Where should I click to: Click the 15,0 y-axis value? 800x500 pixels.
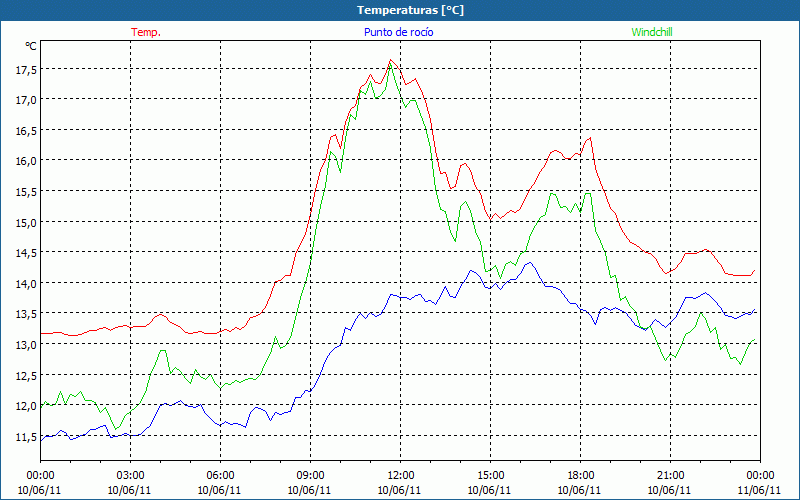click(26, 222)
